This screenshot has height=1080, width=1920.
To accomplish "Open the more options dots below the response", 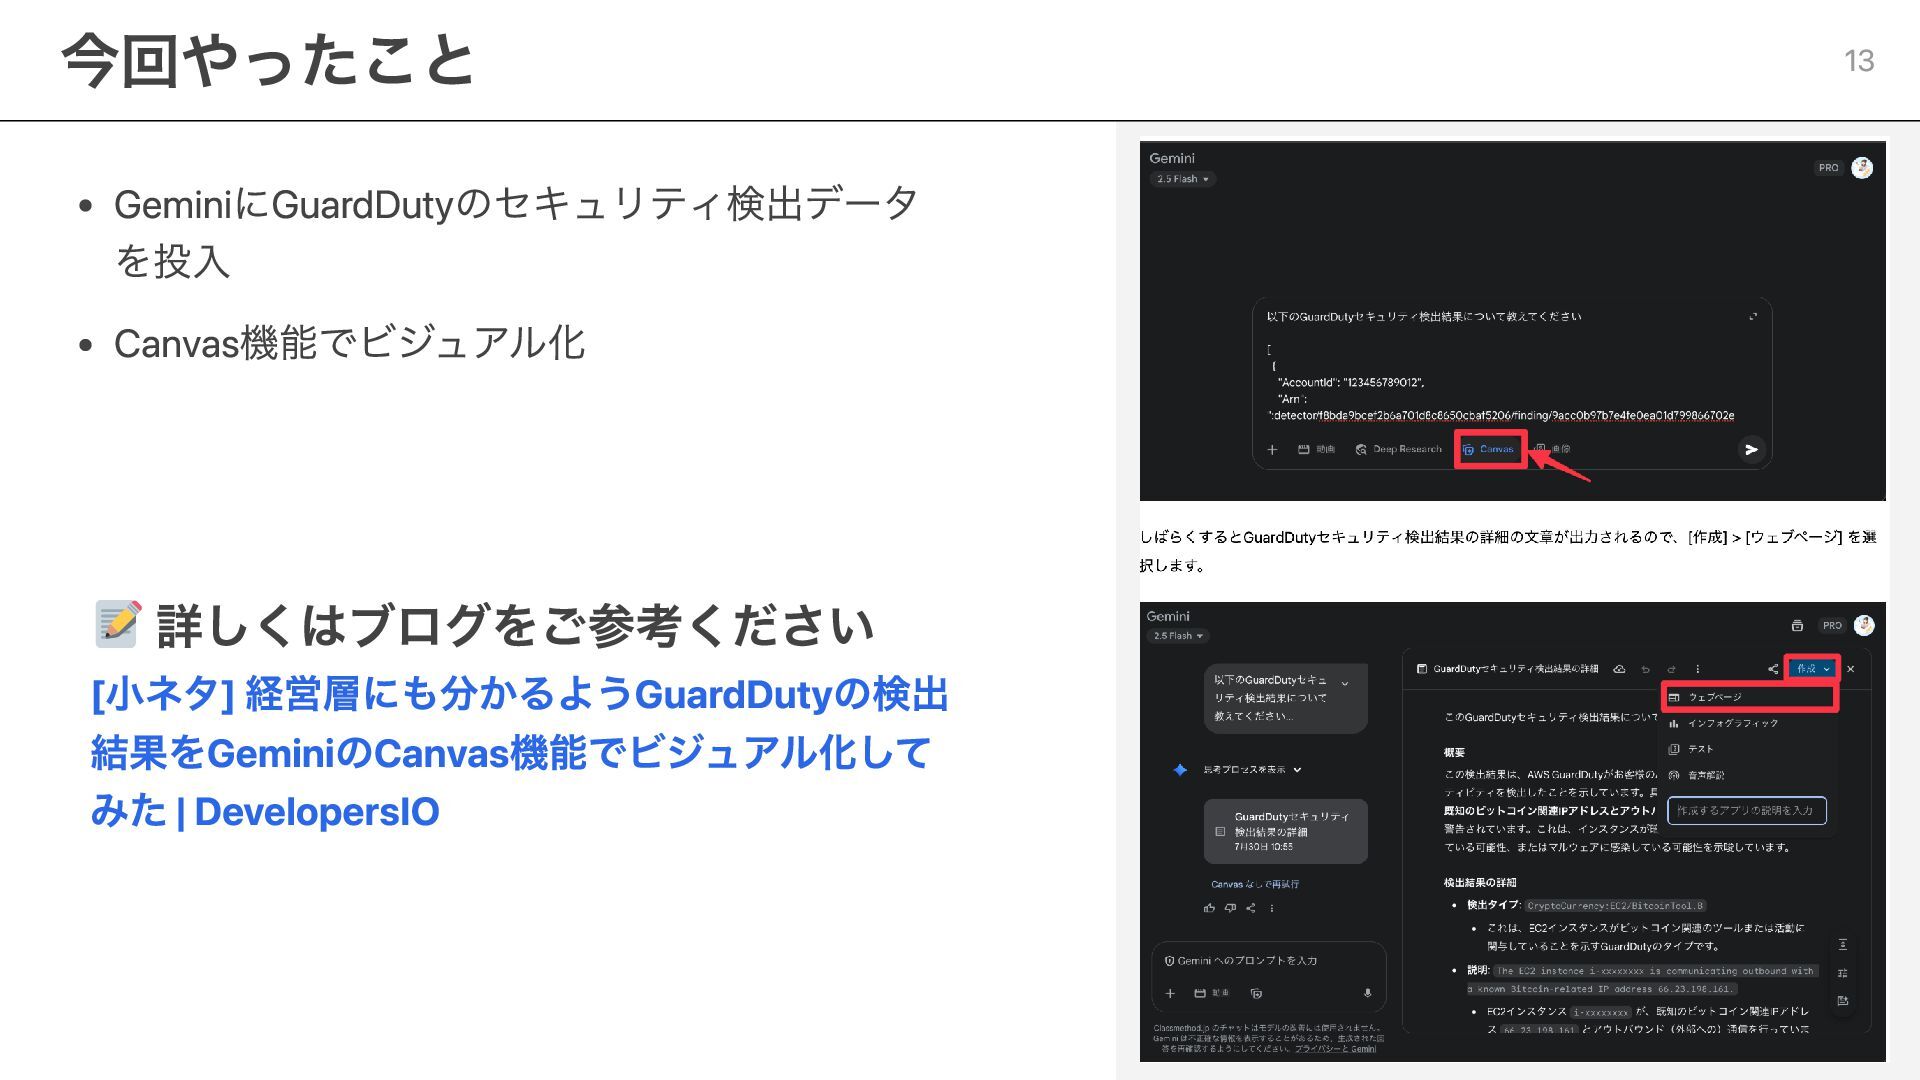I will click(x=1272, y=908).
